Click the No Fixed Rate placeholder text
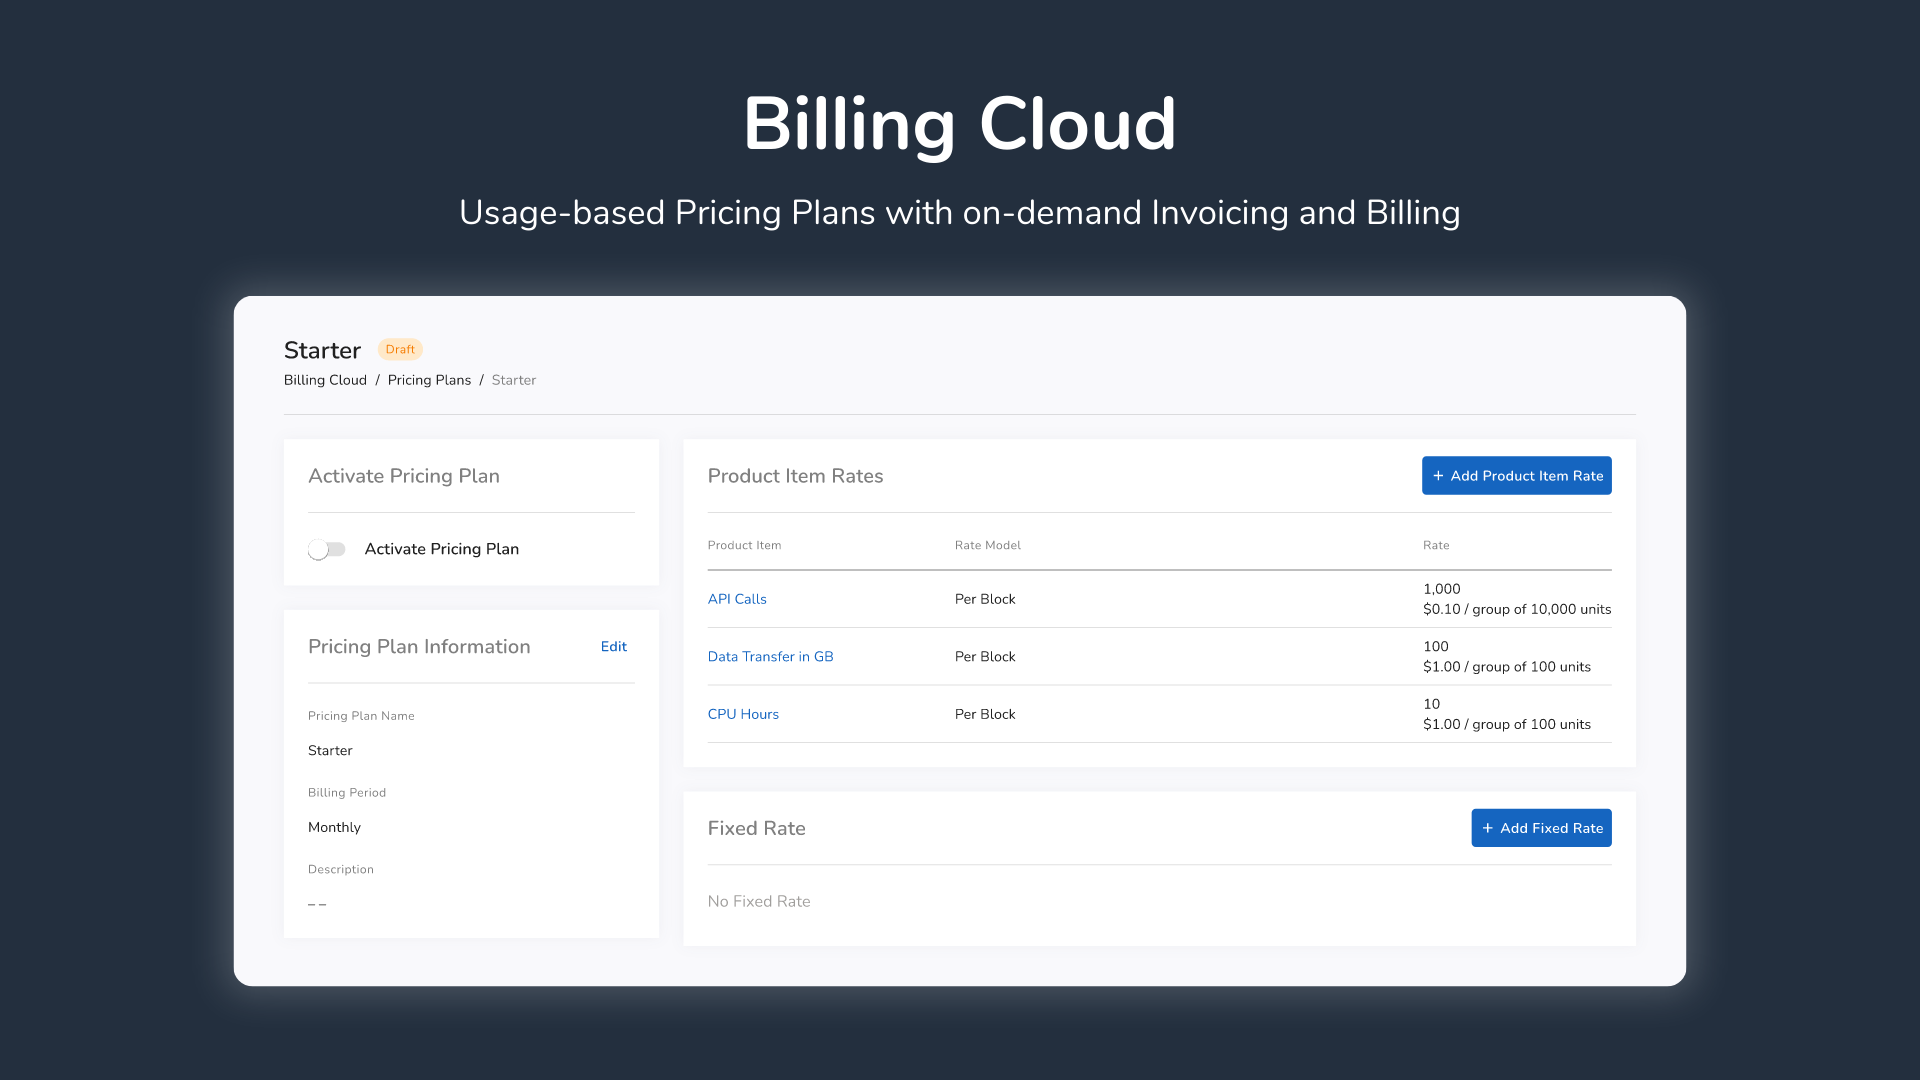This screenshot has width=1920, height=1080. 758,901
